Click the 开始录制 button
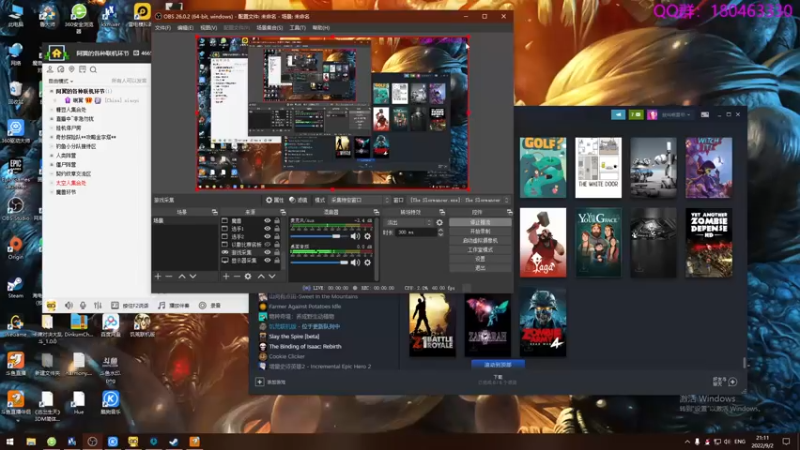The height and width of the screenshot is (450, 800). coord(480,232)
